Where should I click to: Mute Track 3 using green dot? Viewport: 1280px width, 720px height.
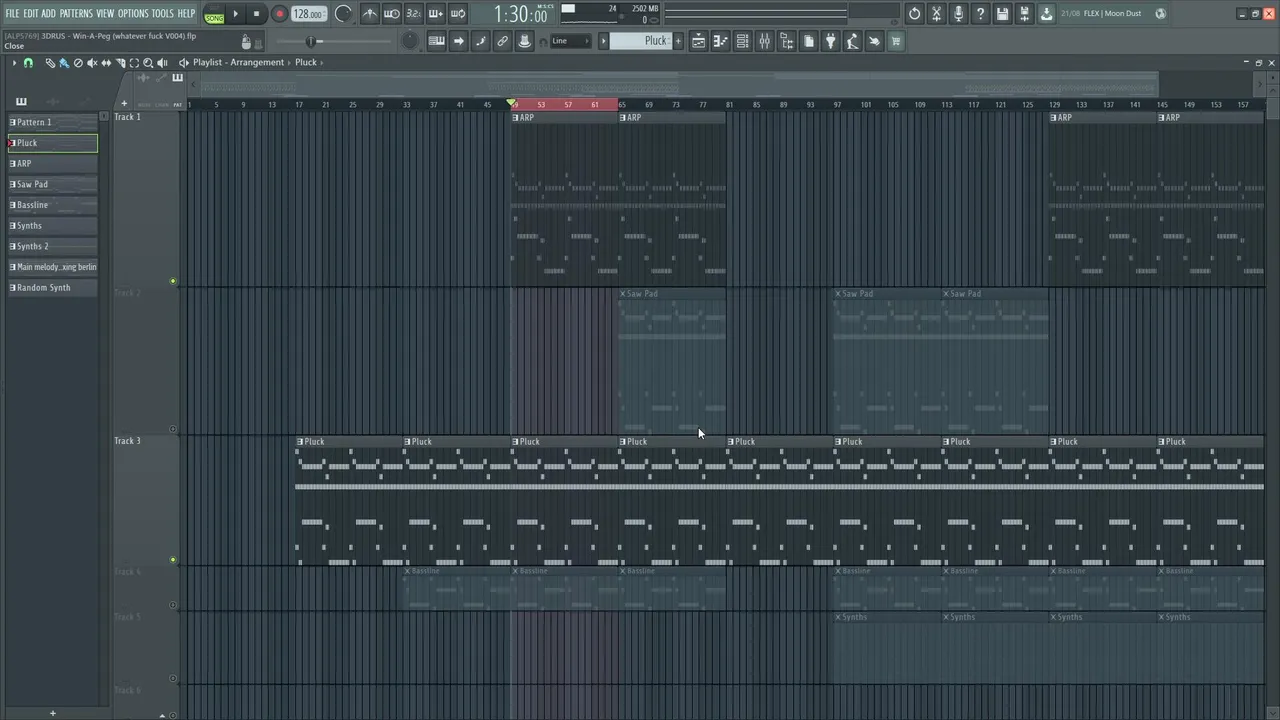coord(173,560)
